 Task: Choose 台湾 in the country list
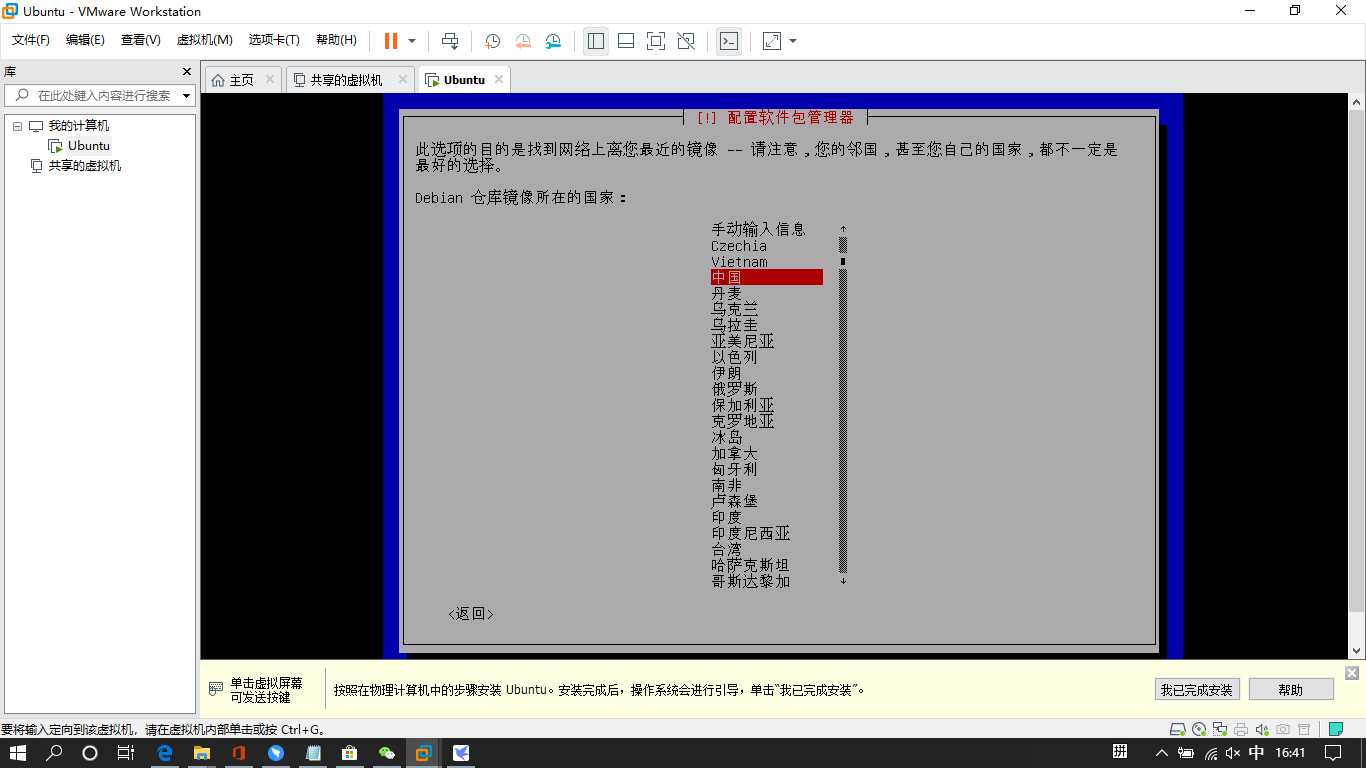click(727, 549)
